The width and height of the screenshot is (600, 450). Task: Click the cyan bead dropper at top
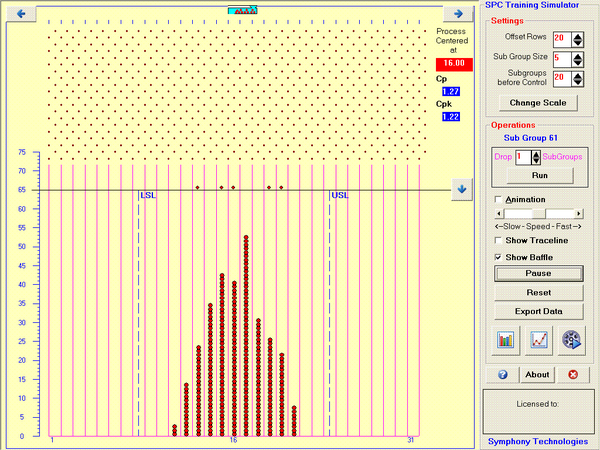click(x=243, y=10)
